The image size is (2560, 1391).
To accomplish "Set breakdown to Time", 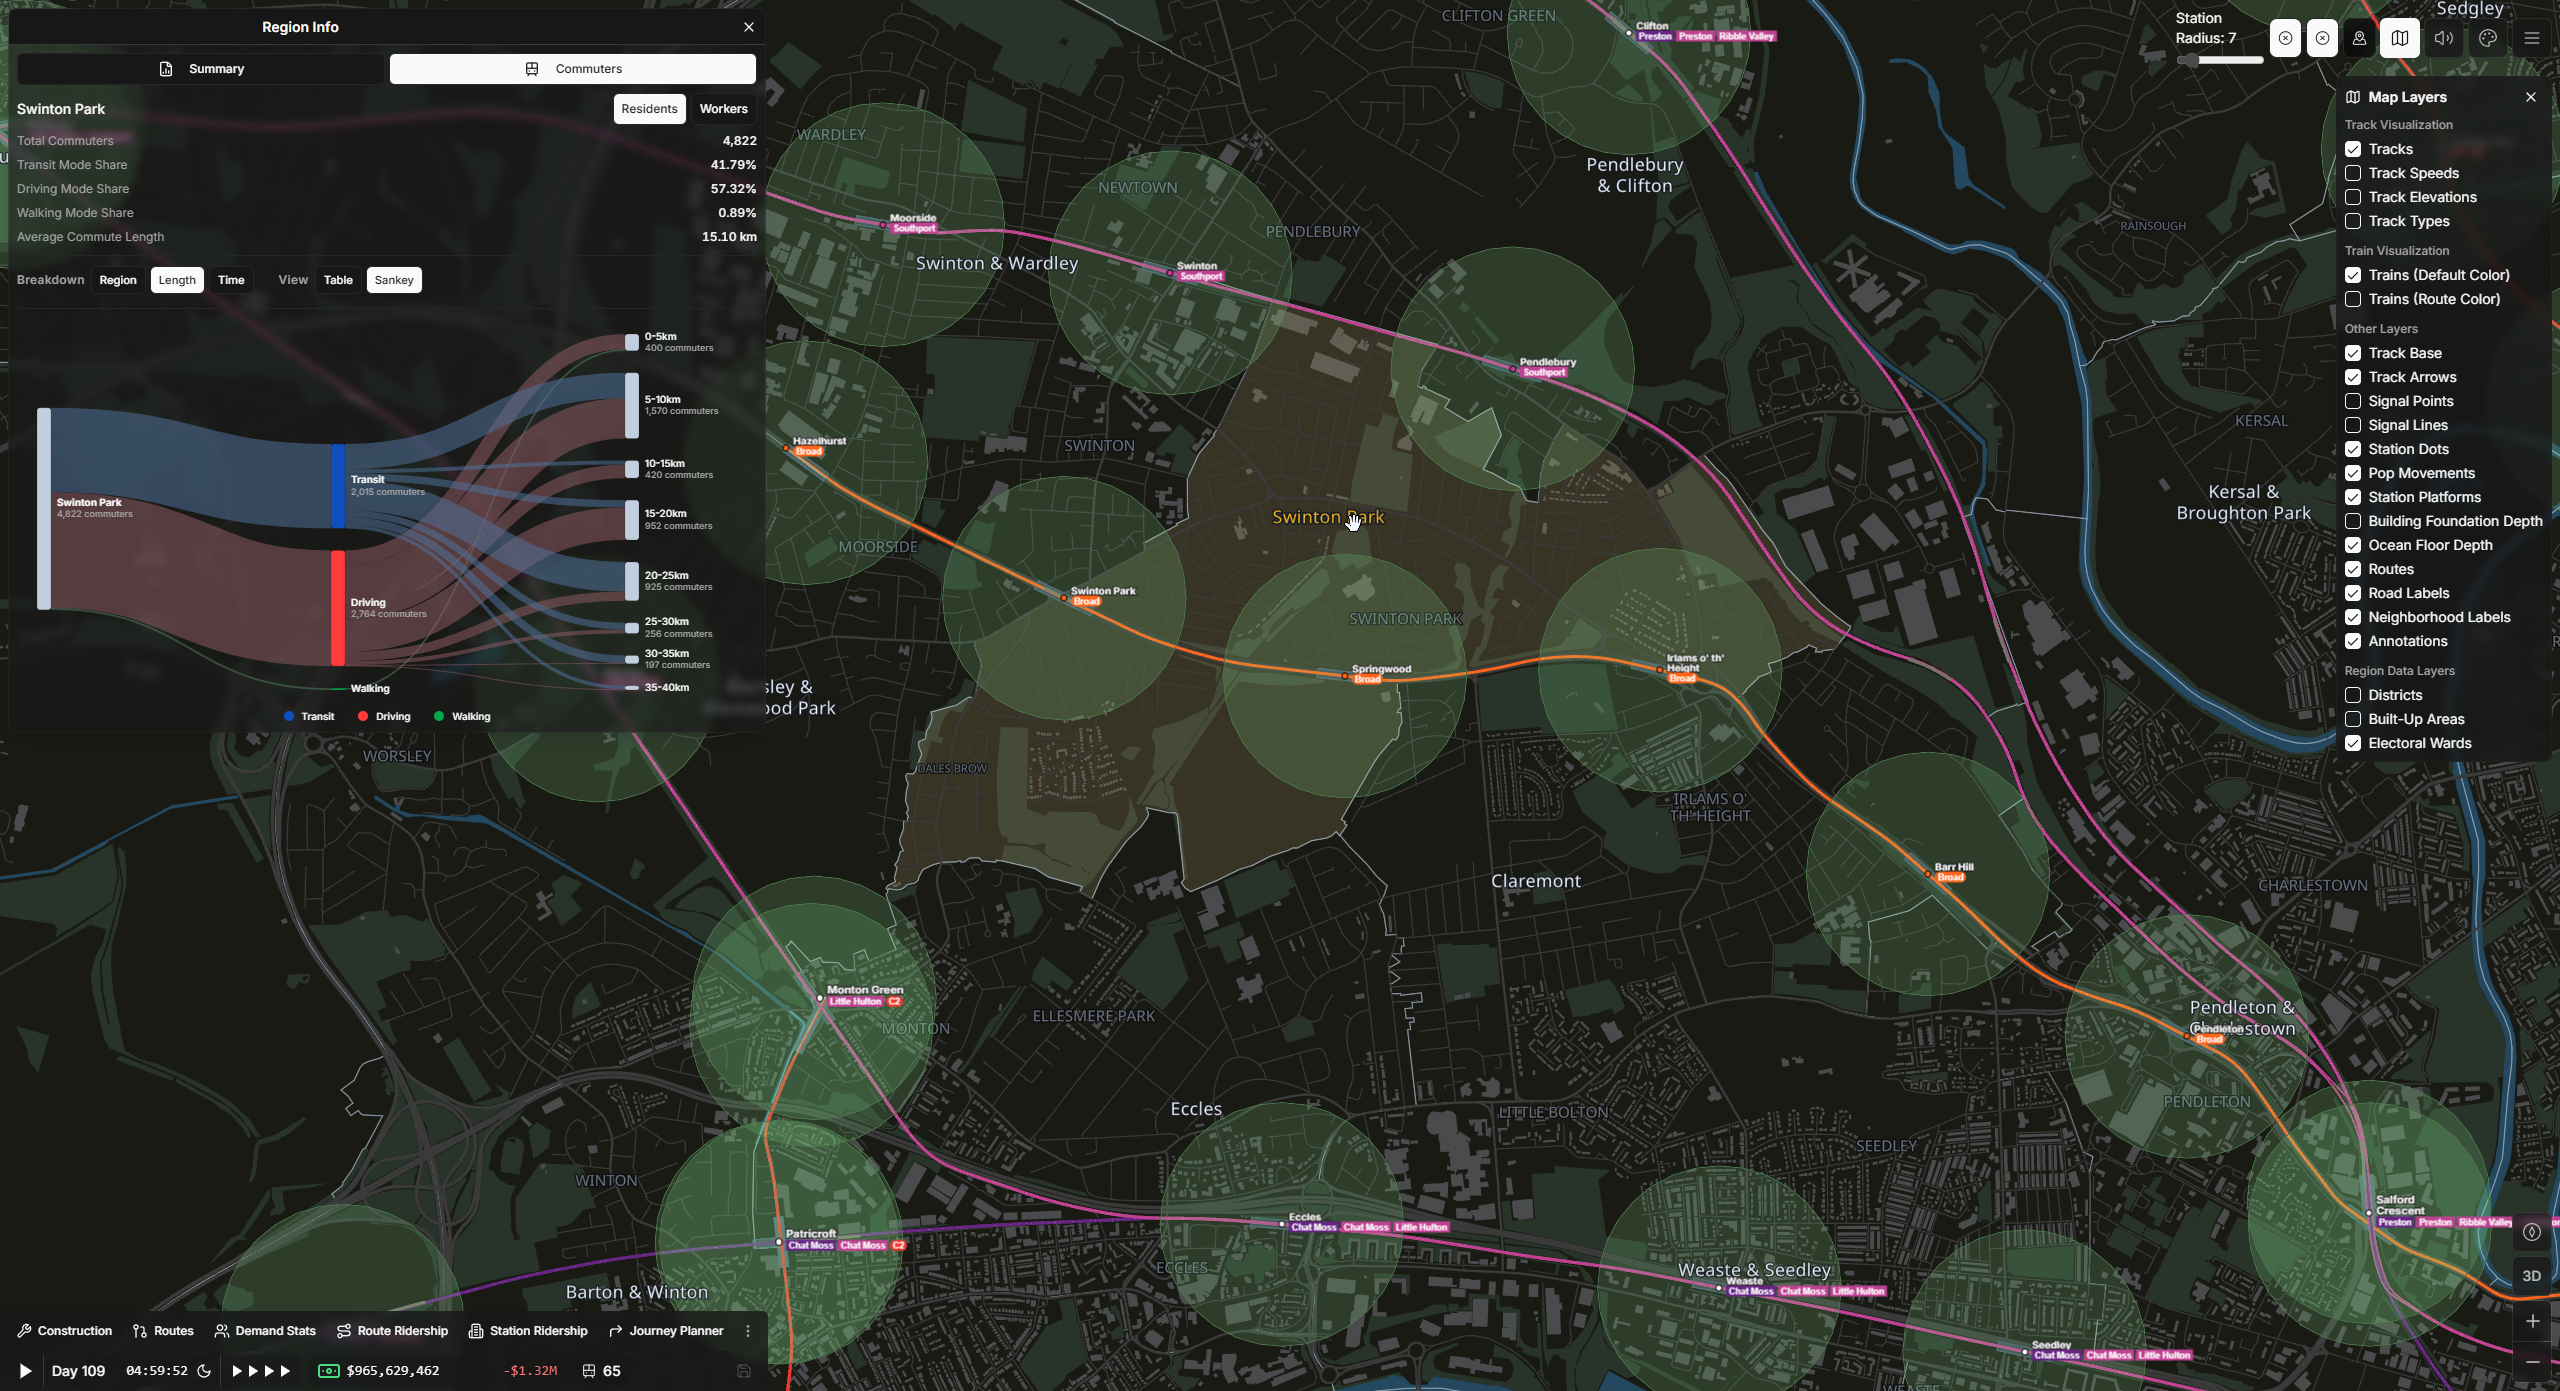I will (x=231, y=280).
